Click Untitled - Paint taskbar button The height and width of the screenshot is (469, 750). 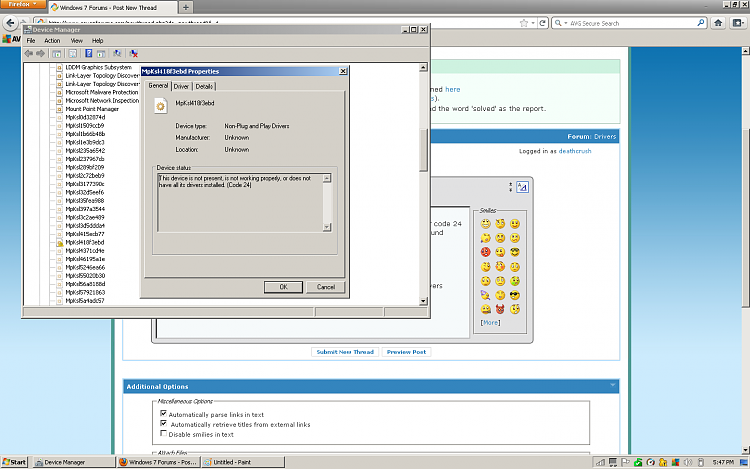(x=243, y=462)
